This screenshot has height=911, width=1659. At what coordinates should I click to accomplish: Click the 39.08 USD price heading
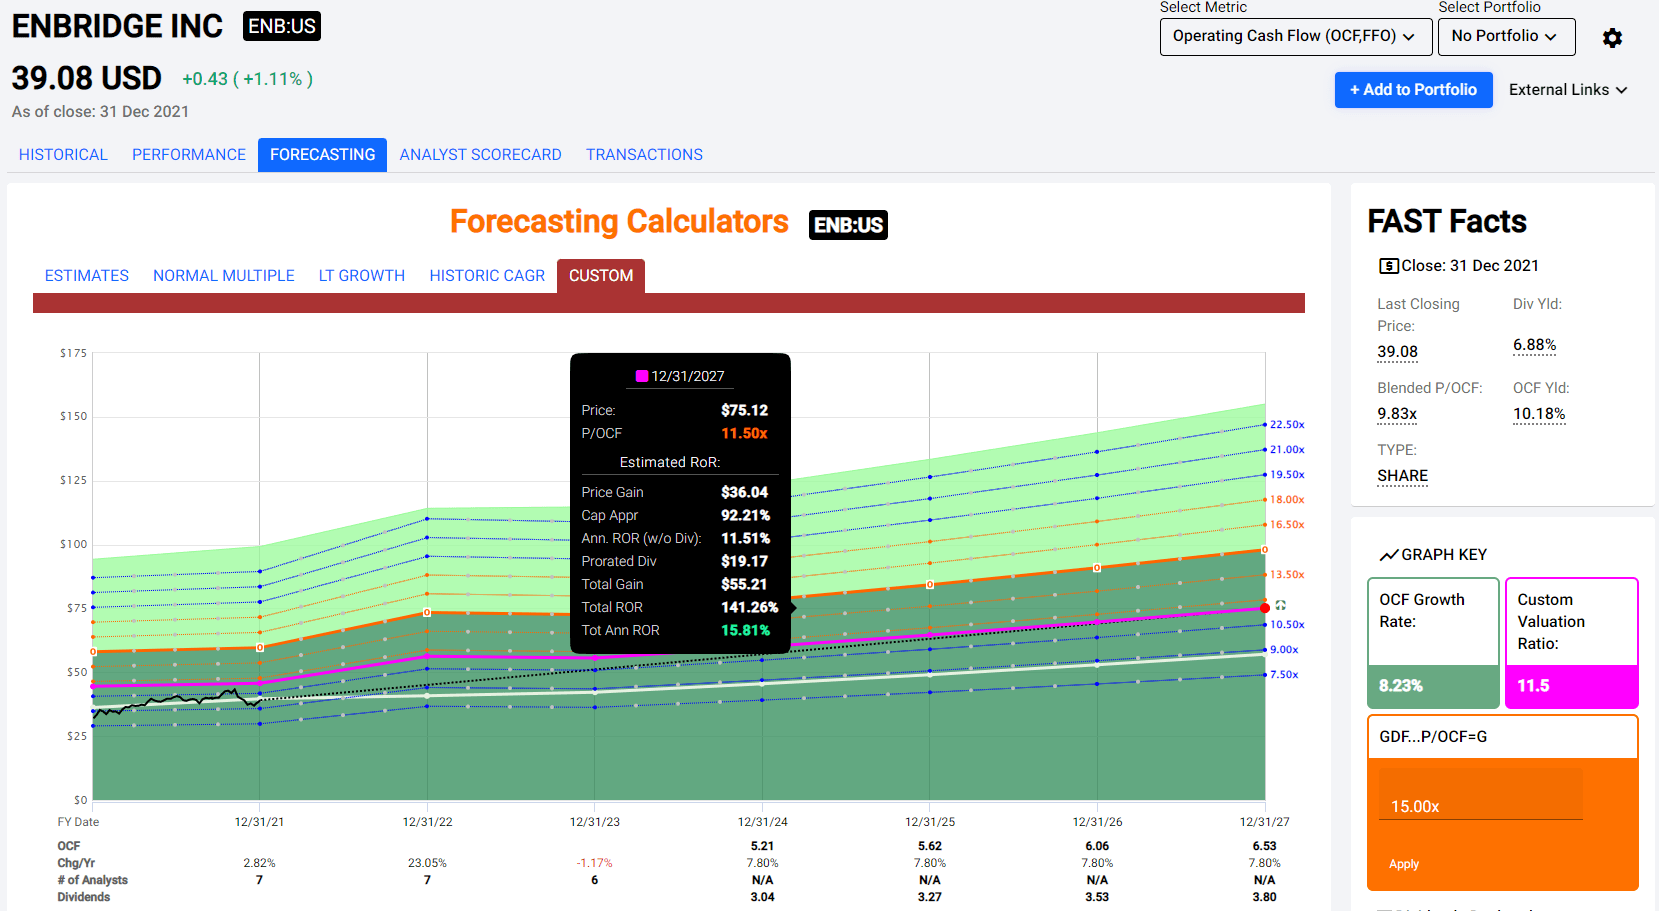pyautogui.click(x=86, y=78)
